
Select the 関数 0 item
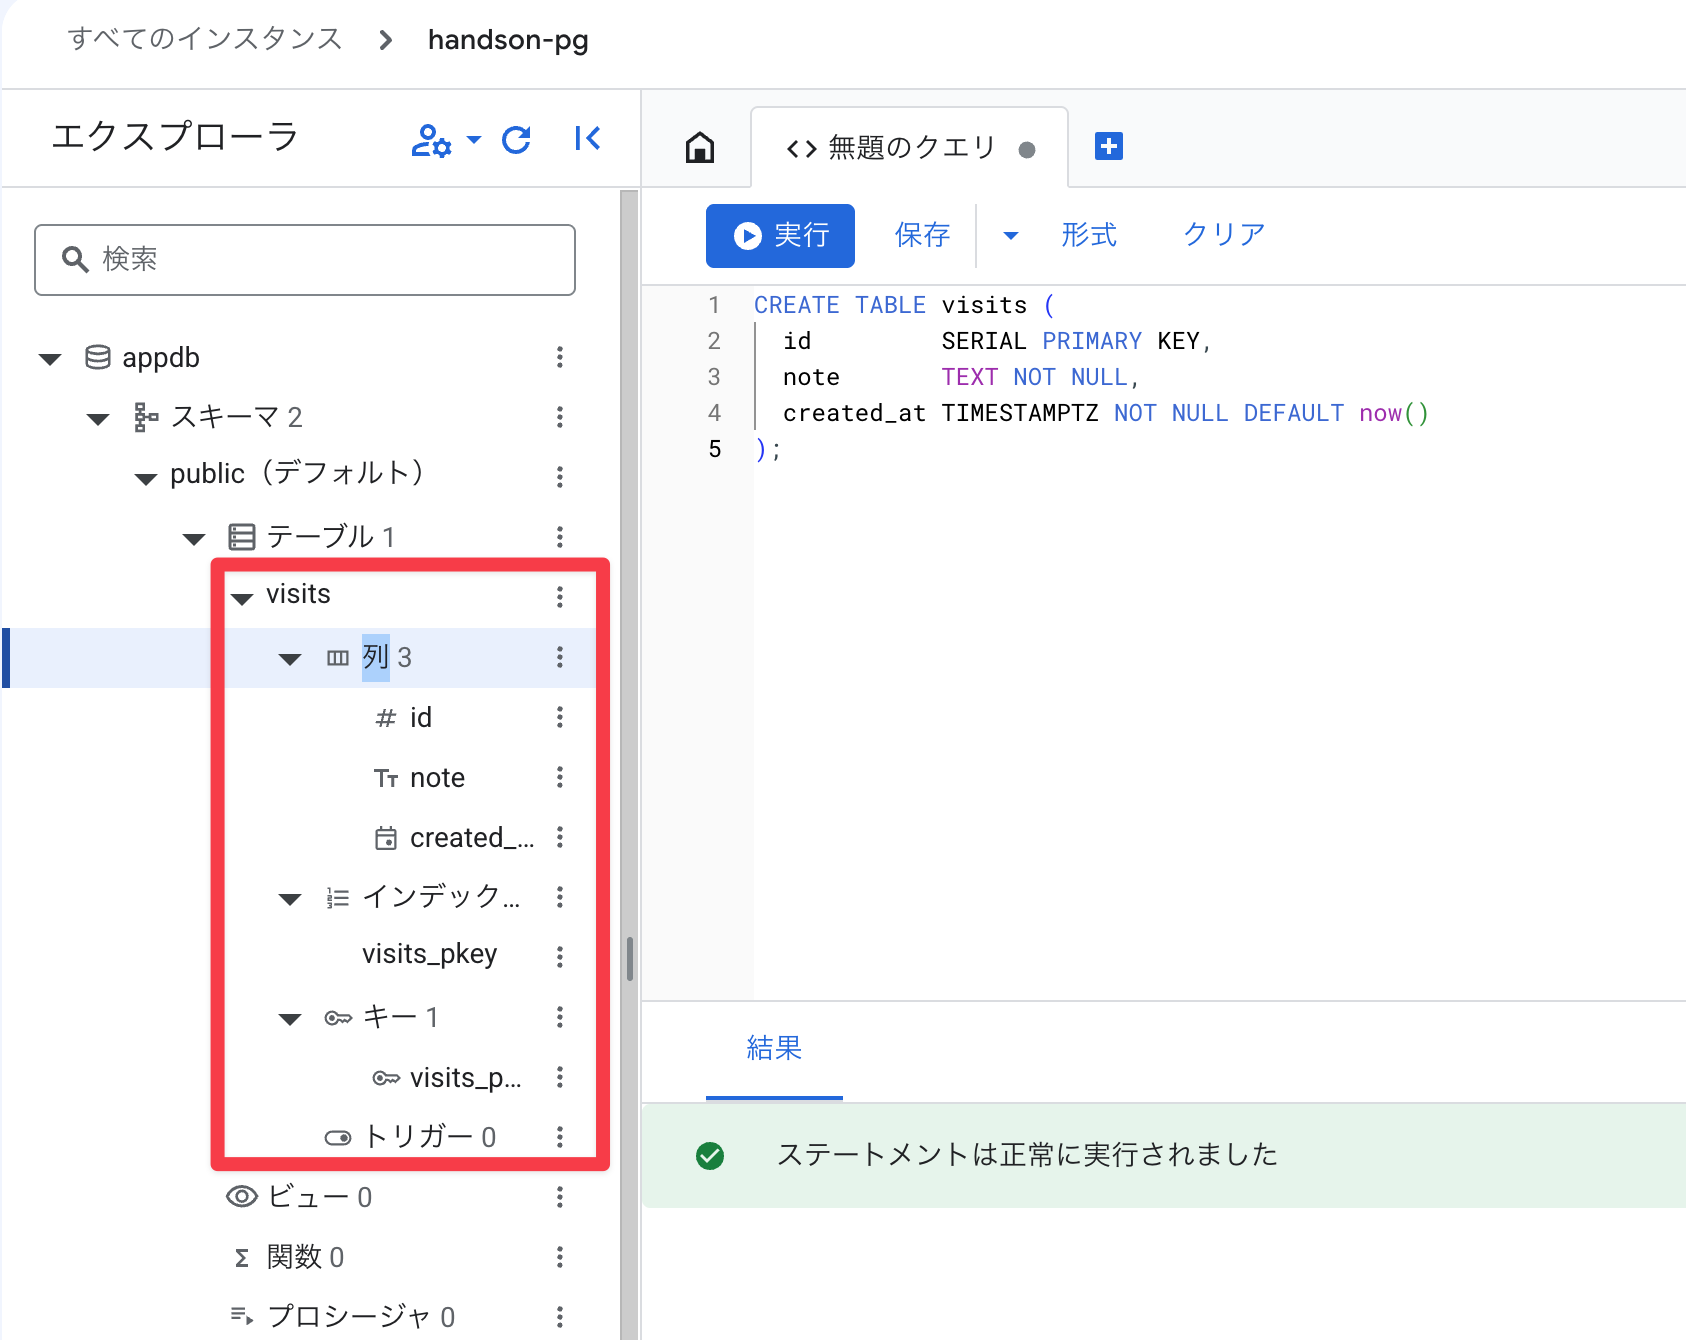[x=288, y=1257]
